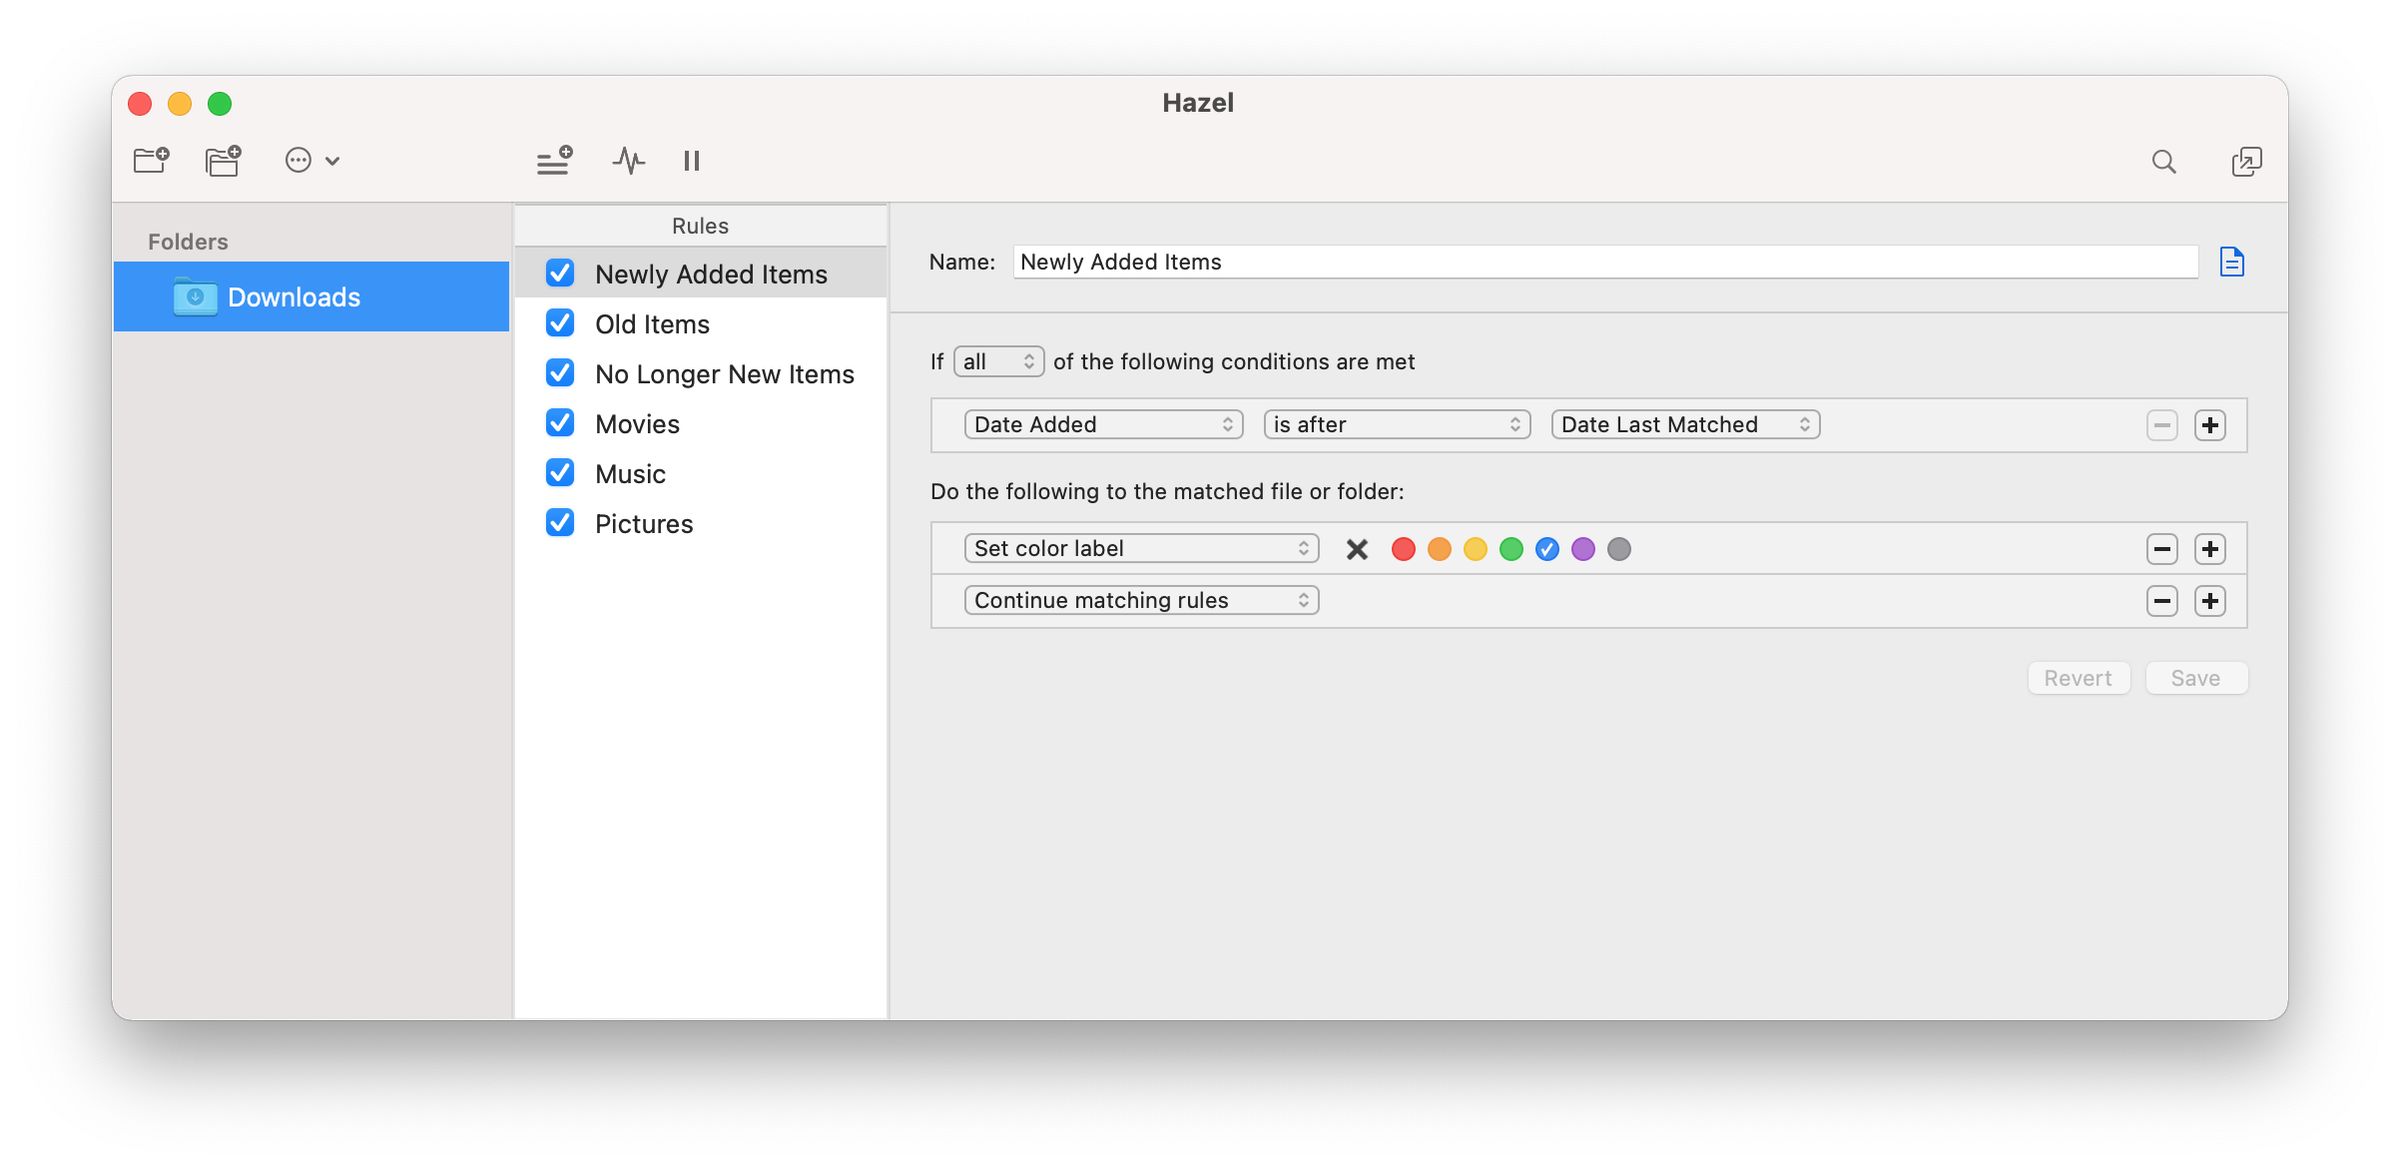Viewport: 2400px width, 1168px height.
Task: Click the rule Name text field
Action: pyautogui.click(x=1605, y=262)
